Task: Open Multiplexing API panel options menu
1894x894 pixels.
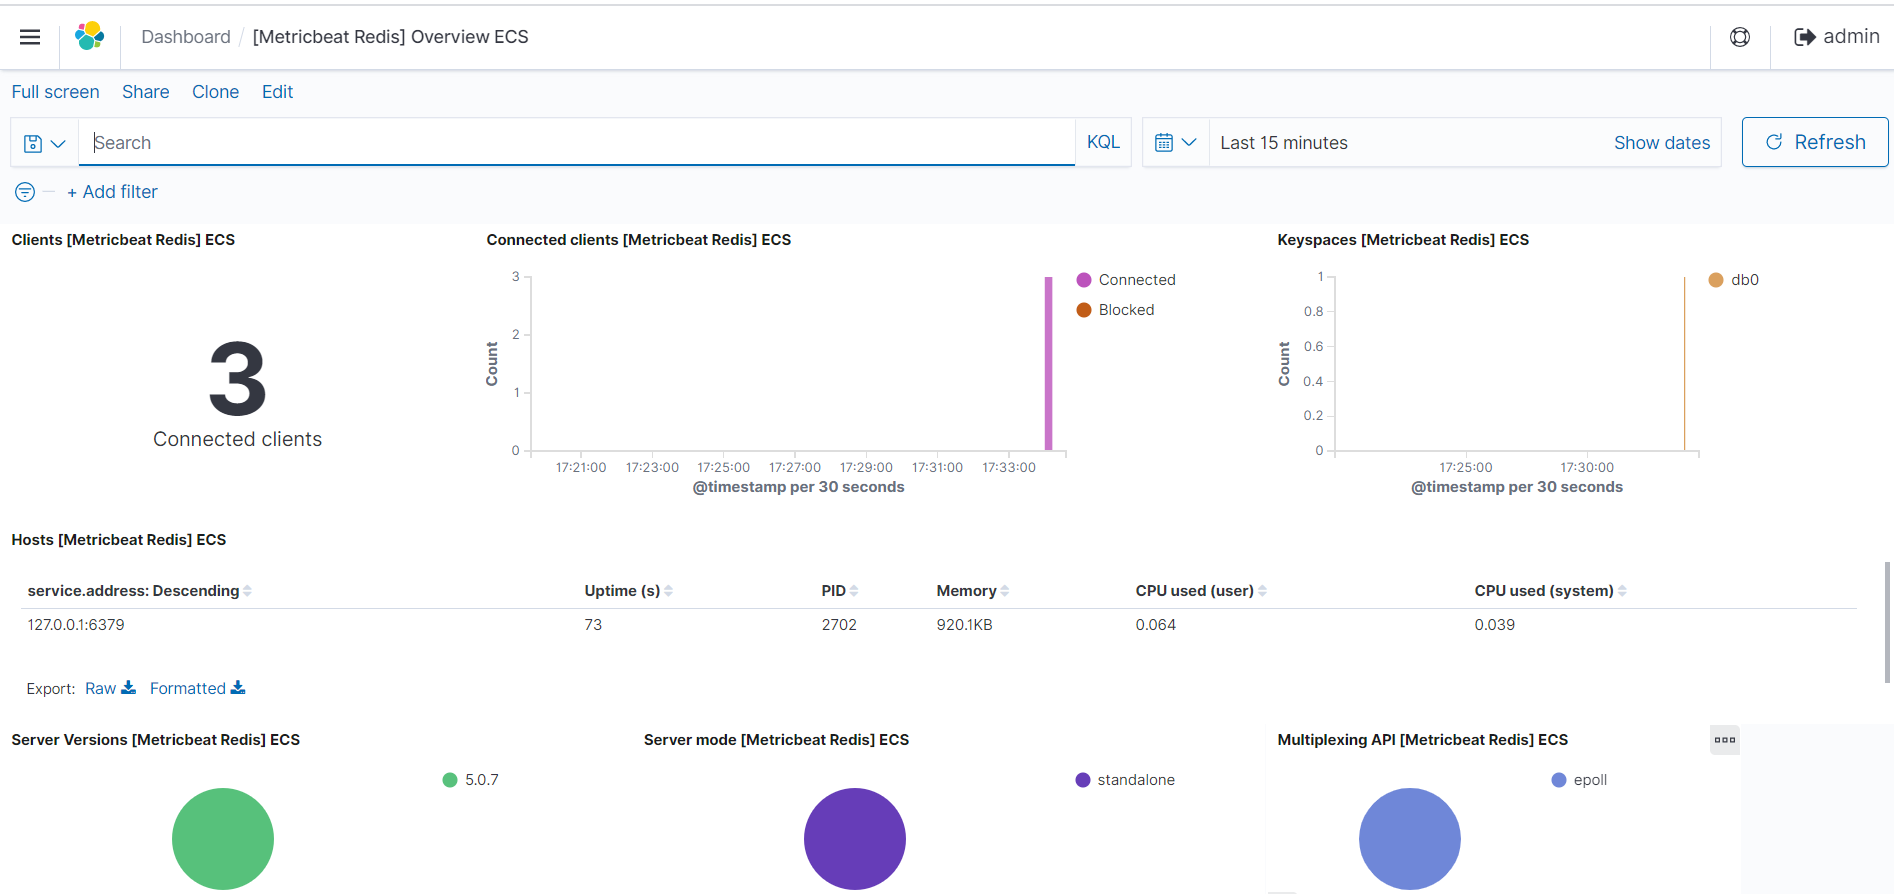Action: pos(1724,740)
